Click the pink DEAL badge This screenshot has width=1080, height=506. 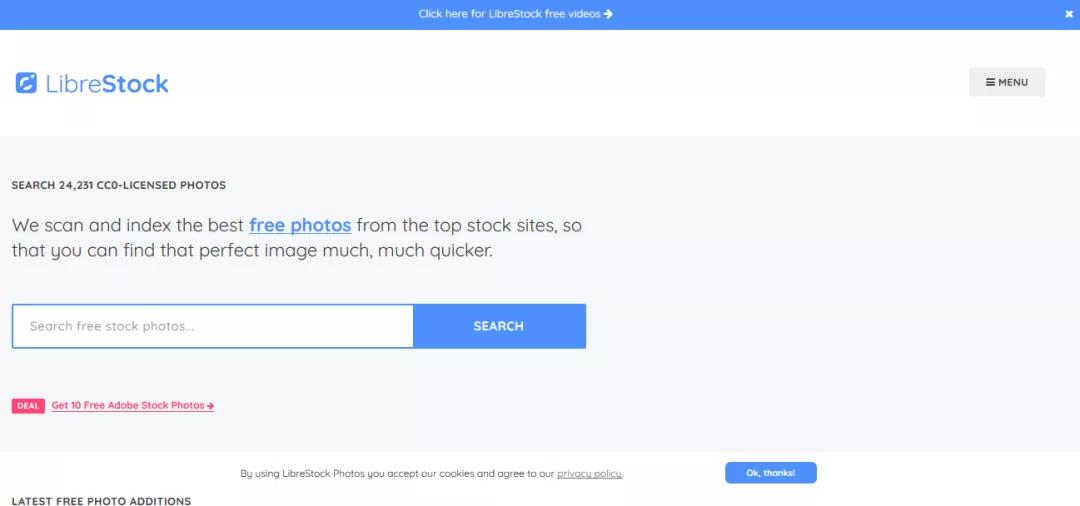[28, 405]
